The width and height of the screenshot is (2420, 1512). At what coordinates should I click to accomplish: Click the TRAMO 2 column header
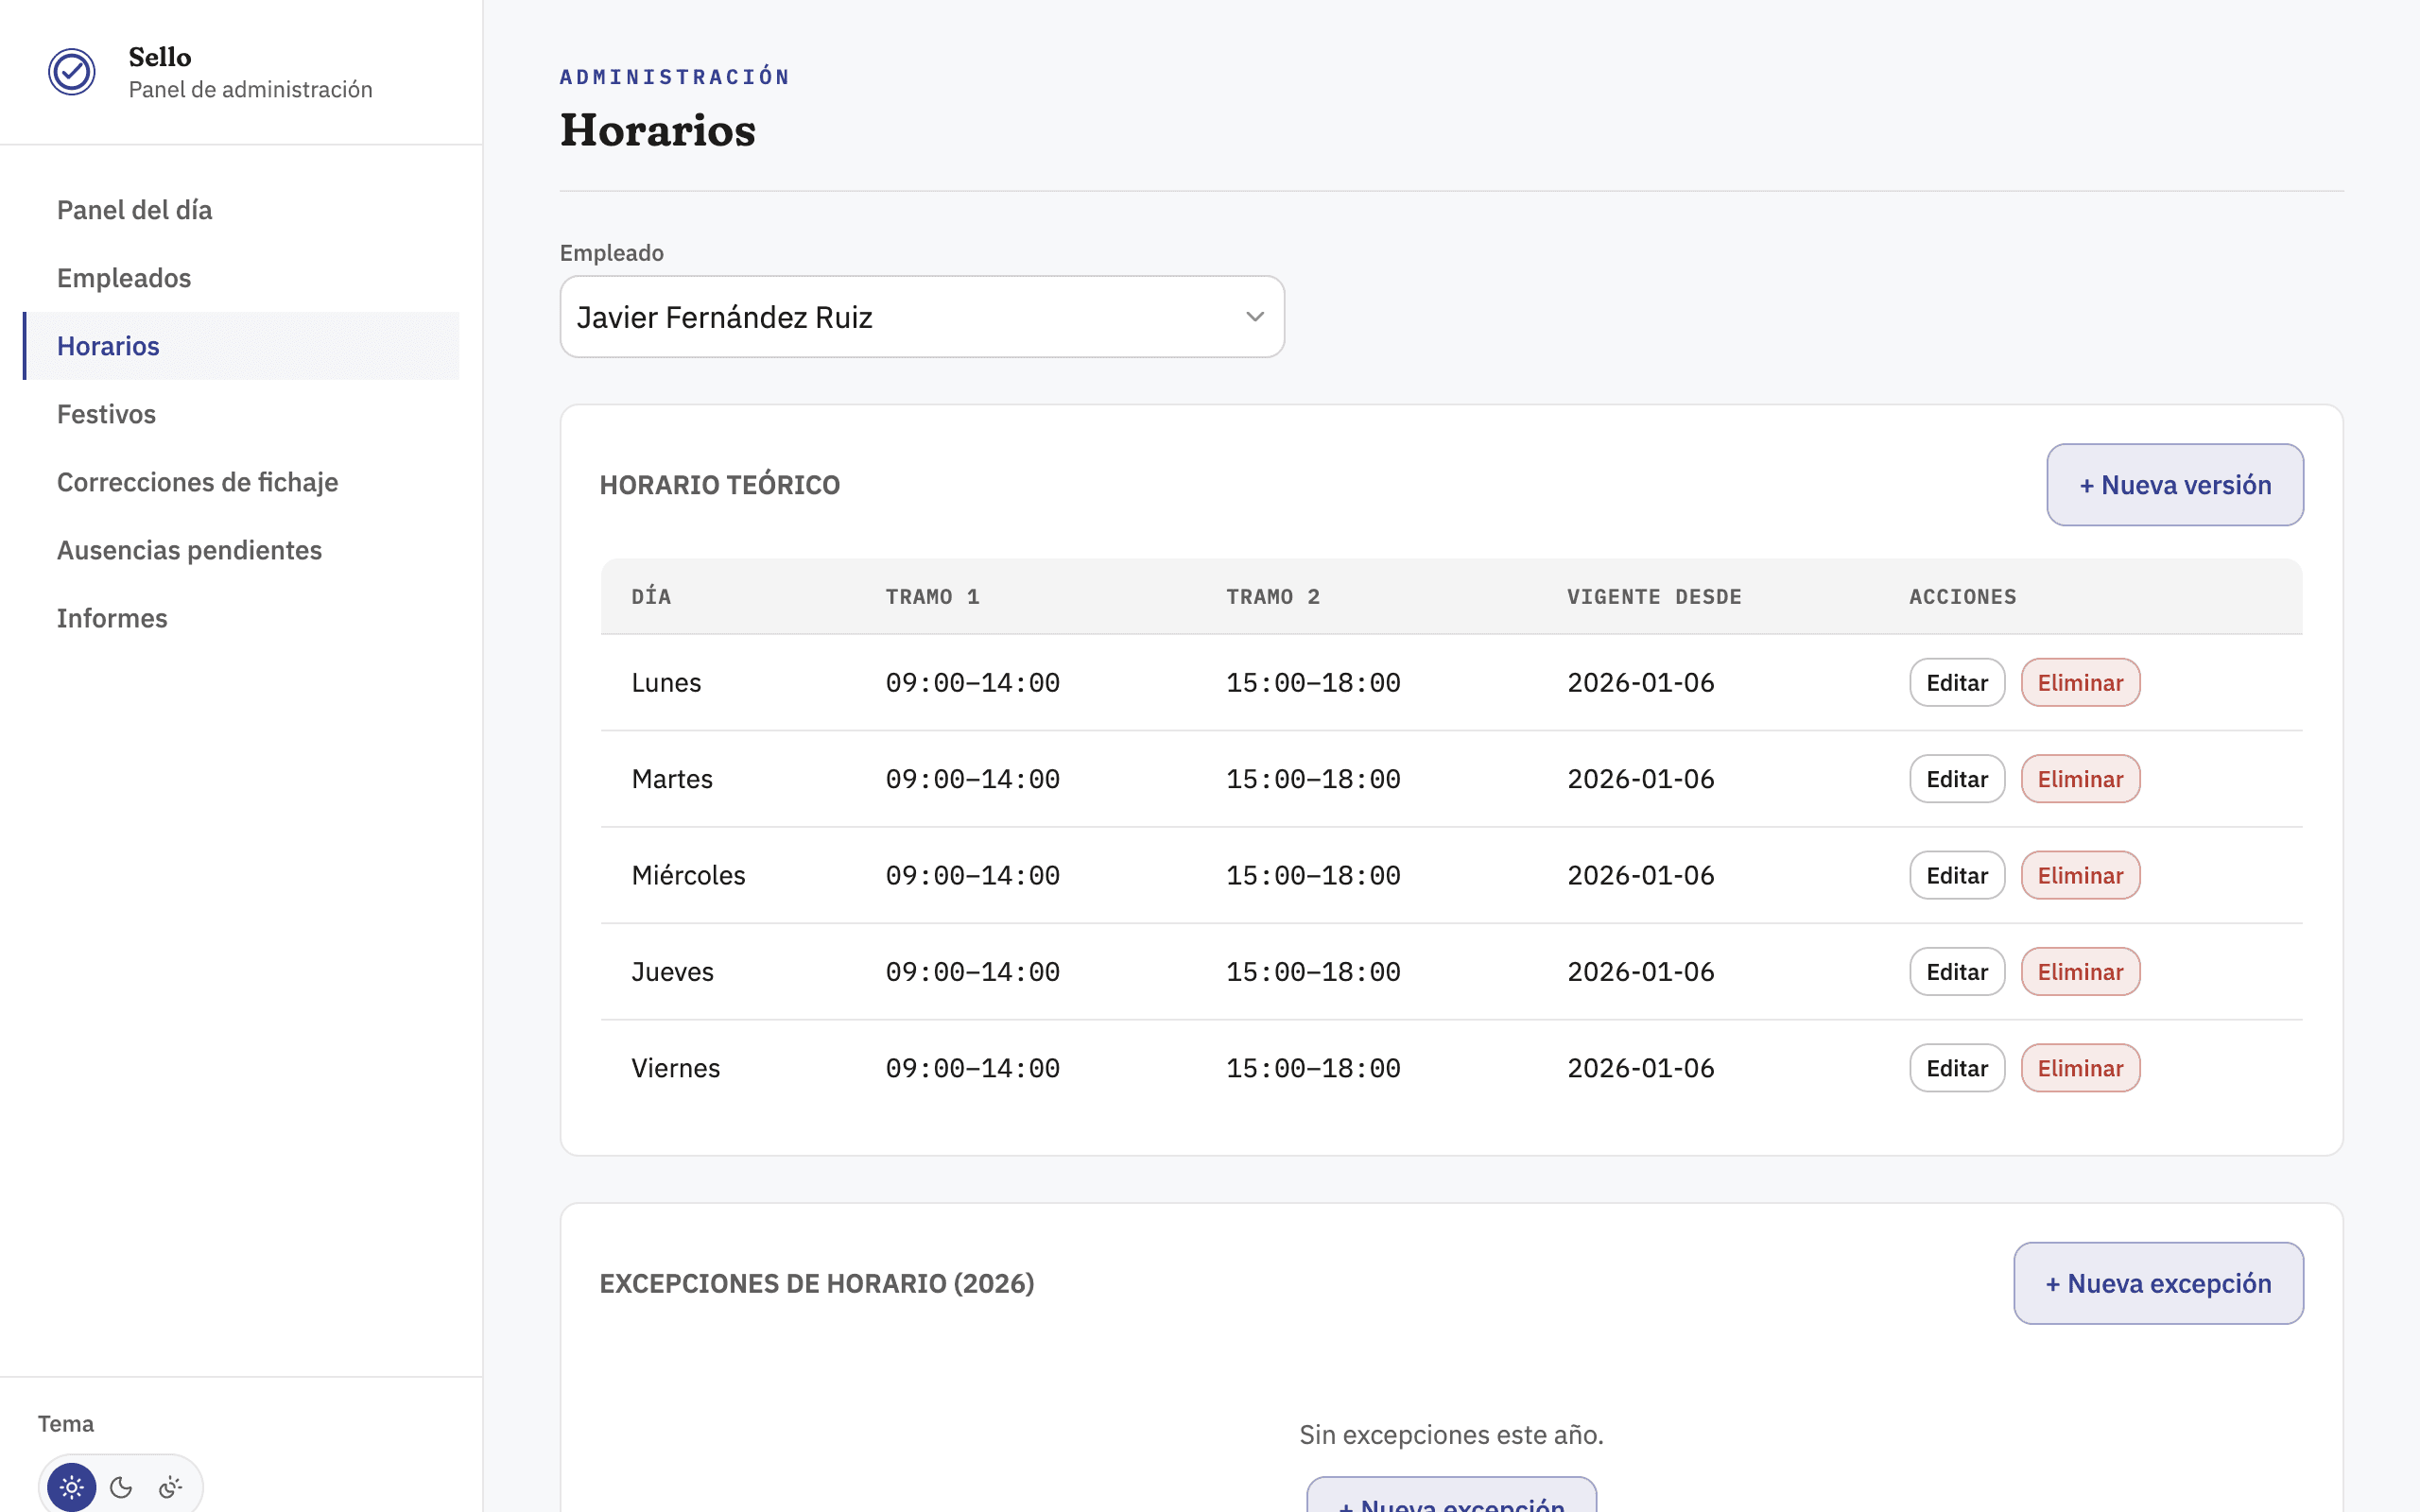(x=1273, y=597)
